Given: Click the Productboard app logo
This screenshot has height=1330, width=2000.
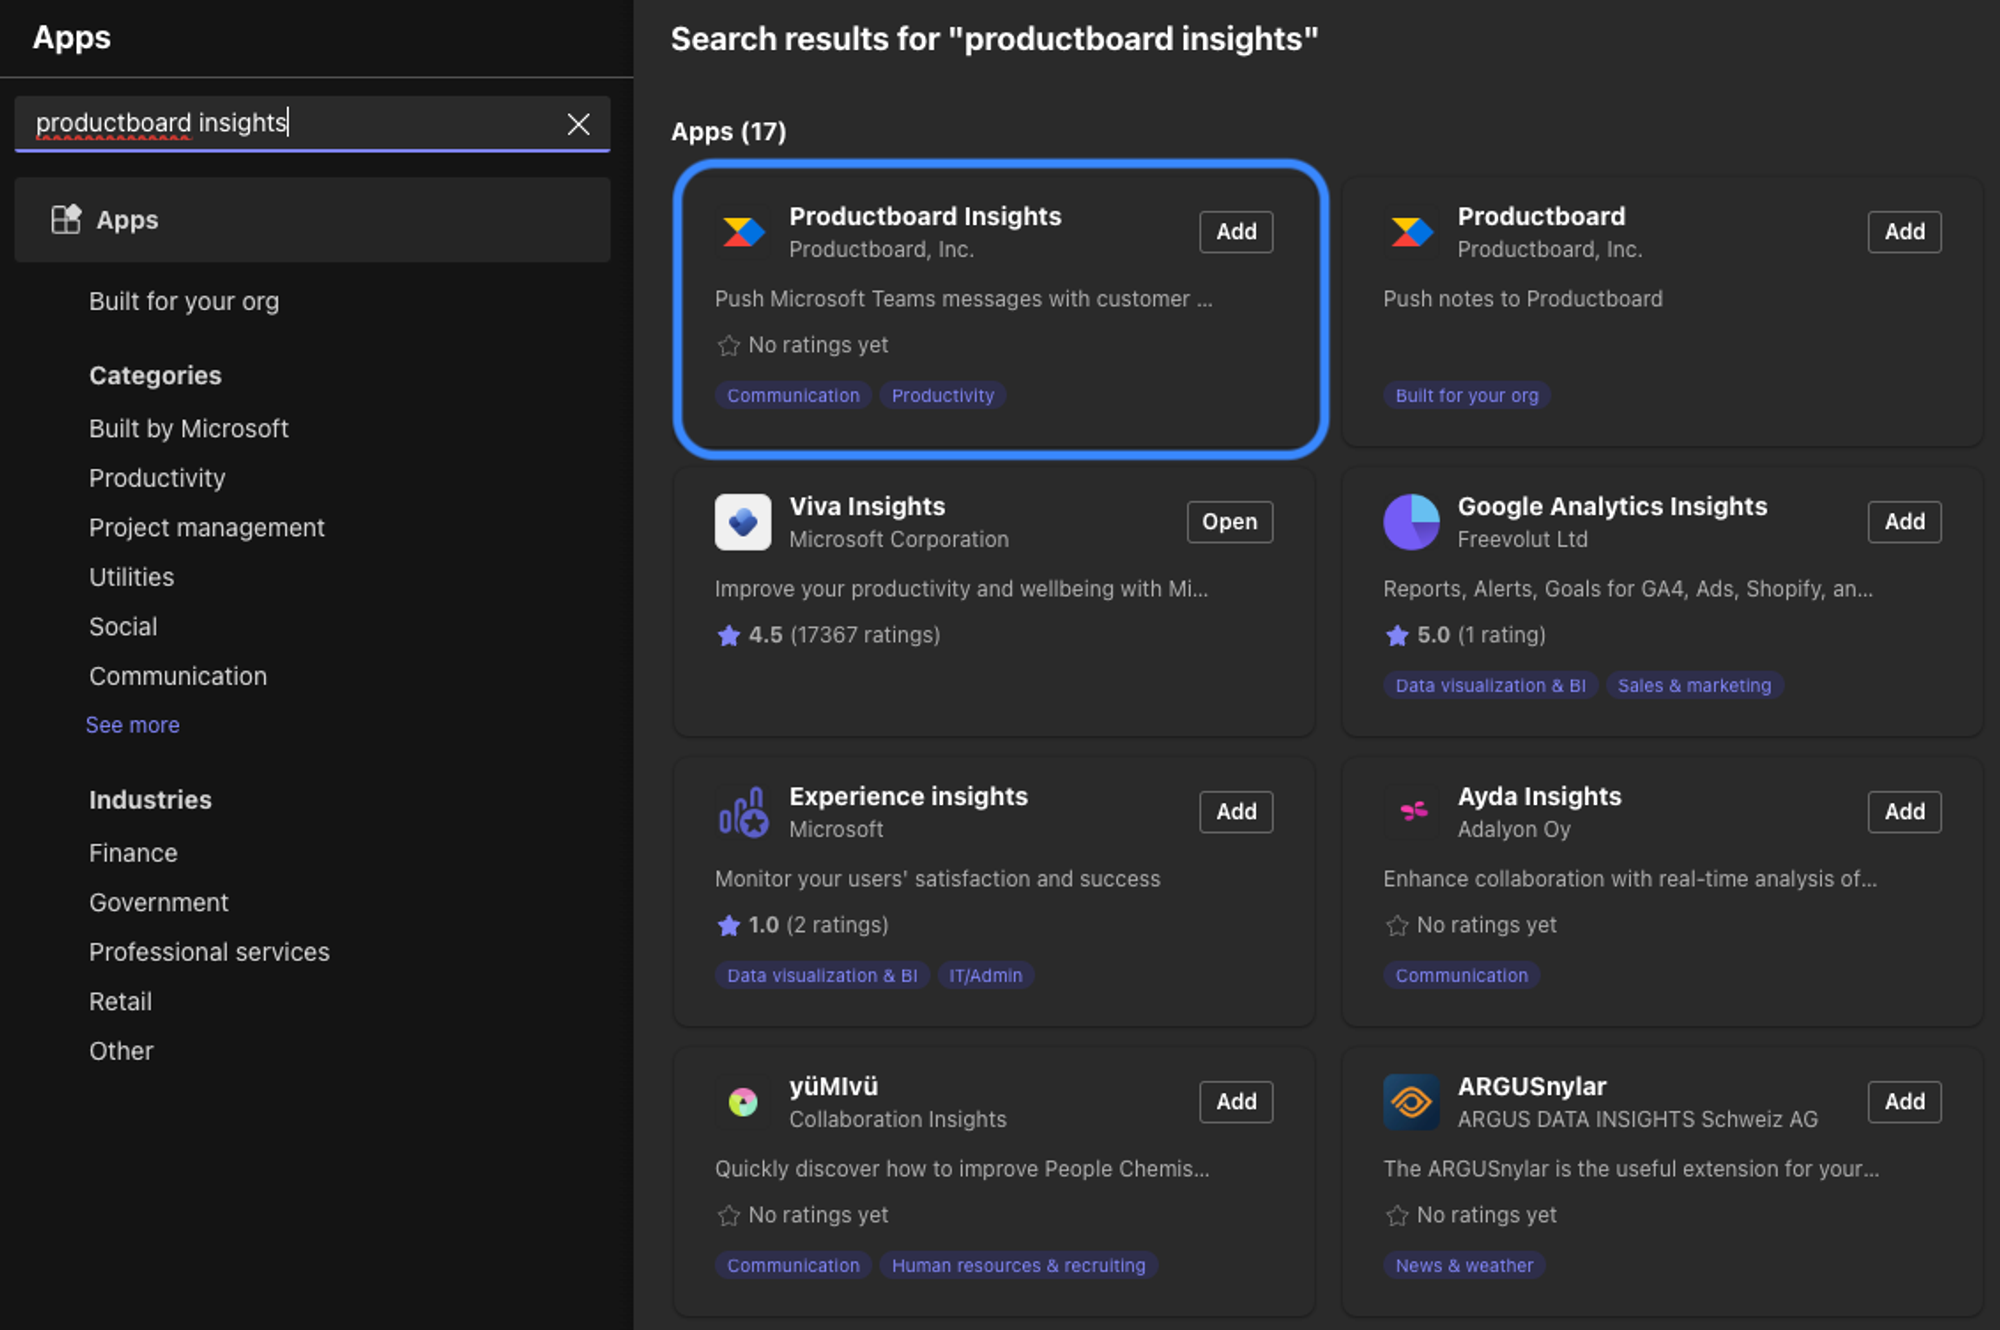Looking at the screenshot, I should [1411, 232].
